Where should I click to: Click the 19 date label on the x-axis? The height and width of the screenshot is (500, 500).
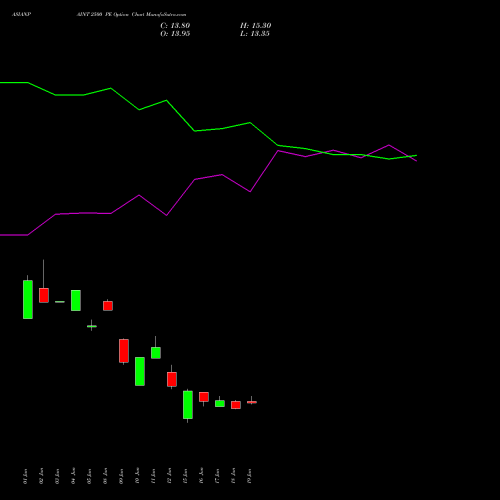coord(249,476)
